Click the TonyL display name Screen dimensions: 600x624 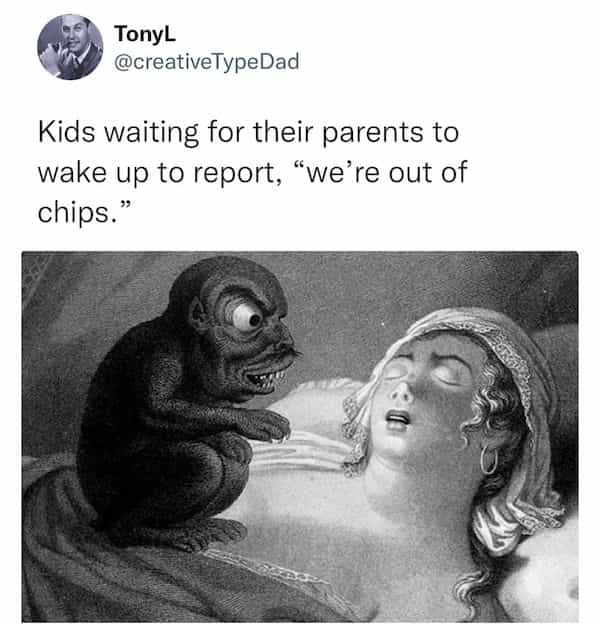tap(145, 34)
